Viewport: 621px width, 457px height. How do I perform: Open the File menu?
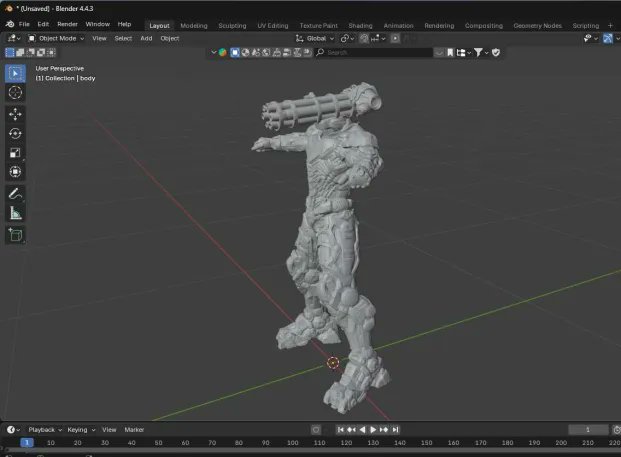tap(24, 24)
